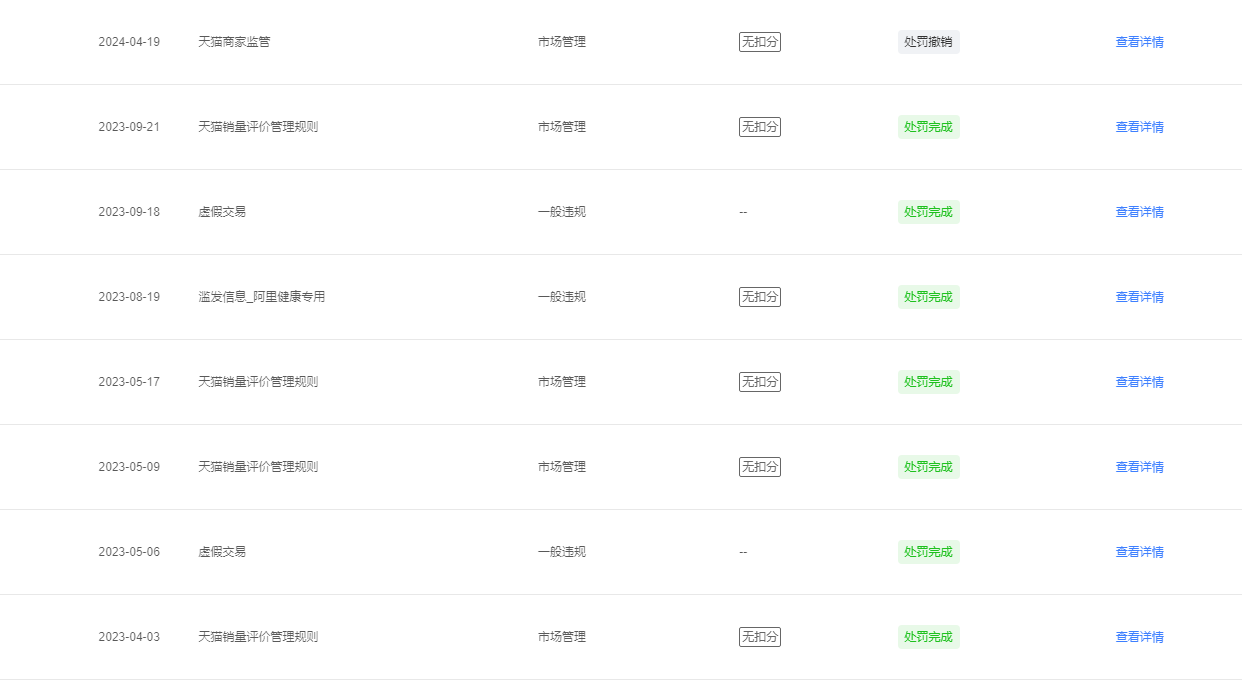Click the date 2023-05-17
This screenshot has height=684, width=1242.
pos(129,382)
